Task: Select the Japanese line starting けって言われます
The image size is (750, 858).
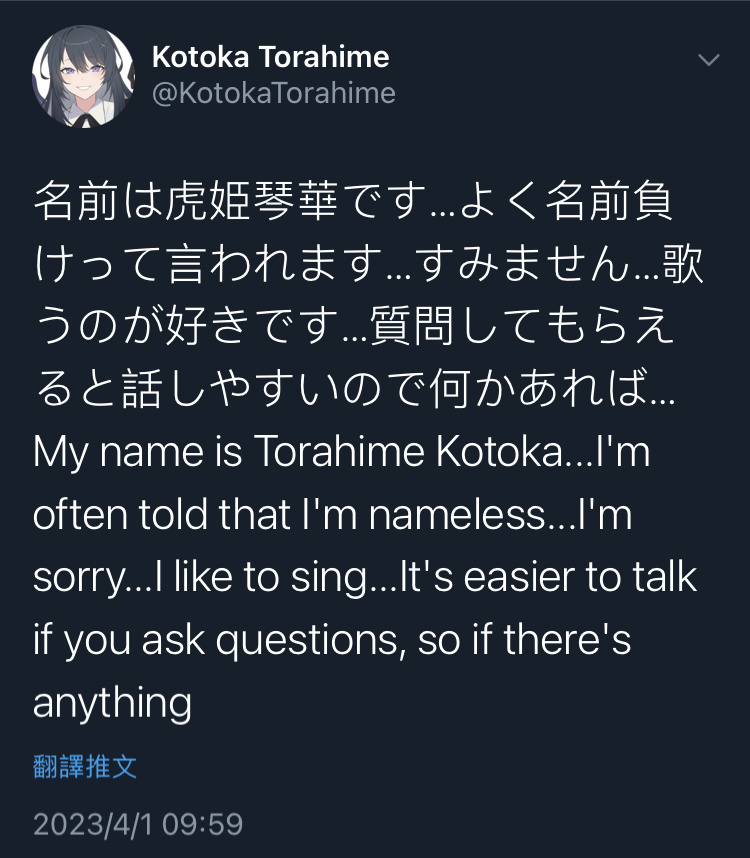Action: point(369,263)
